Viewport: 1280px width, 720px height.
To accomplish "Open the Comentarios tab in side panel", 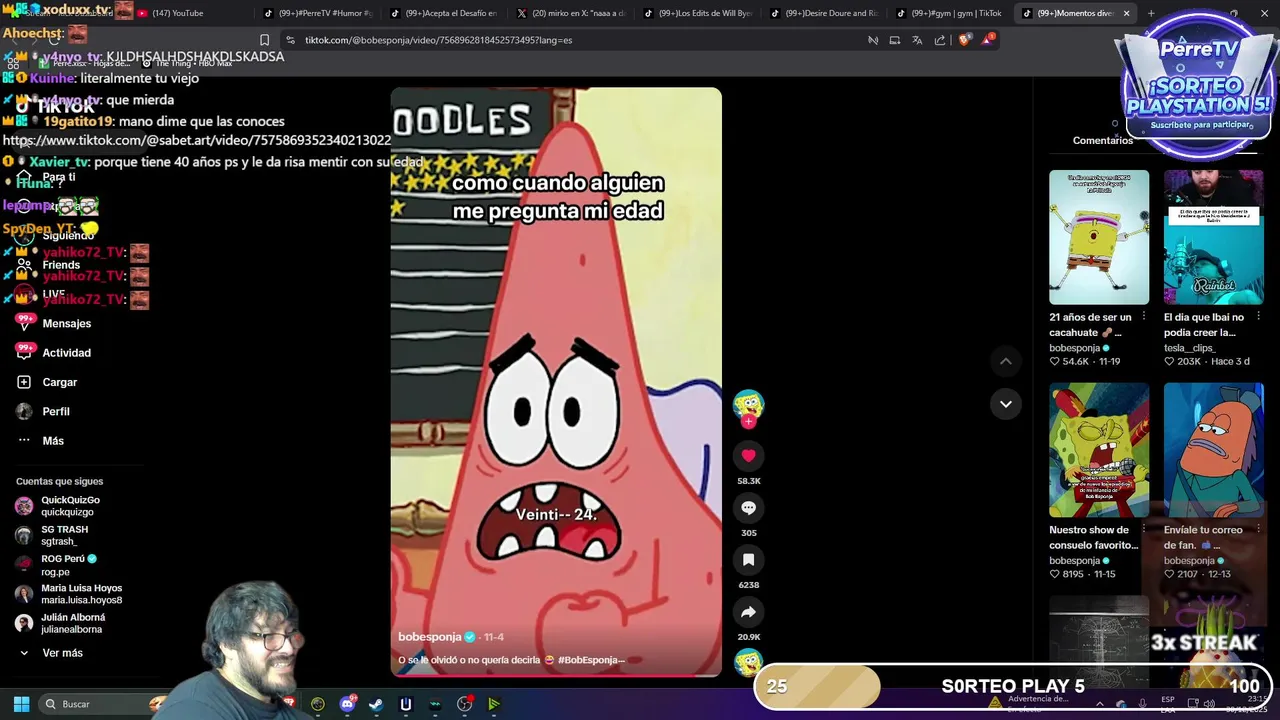I will pos(1103,140).
